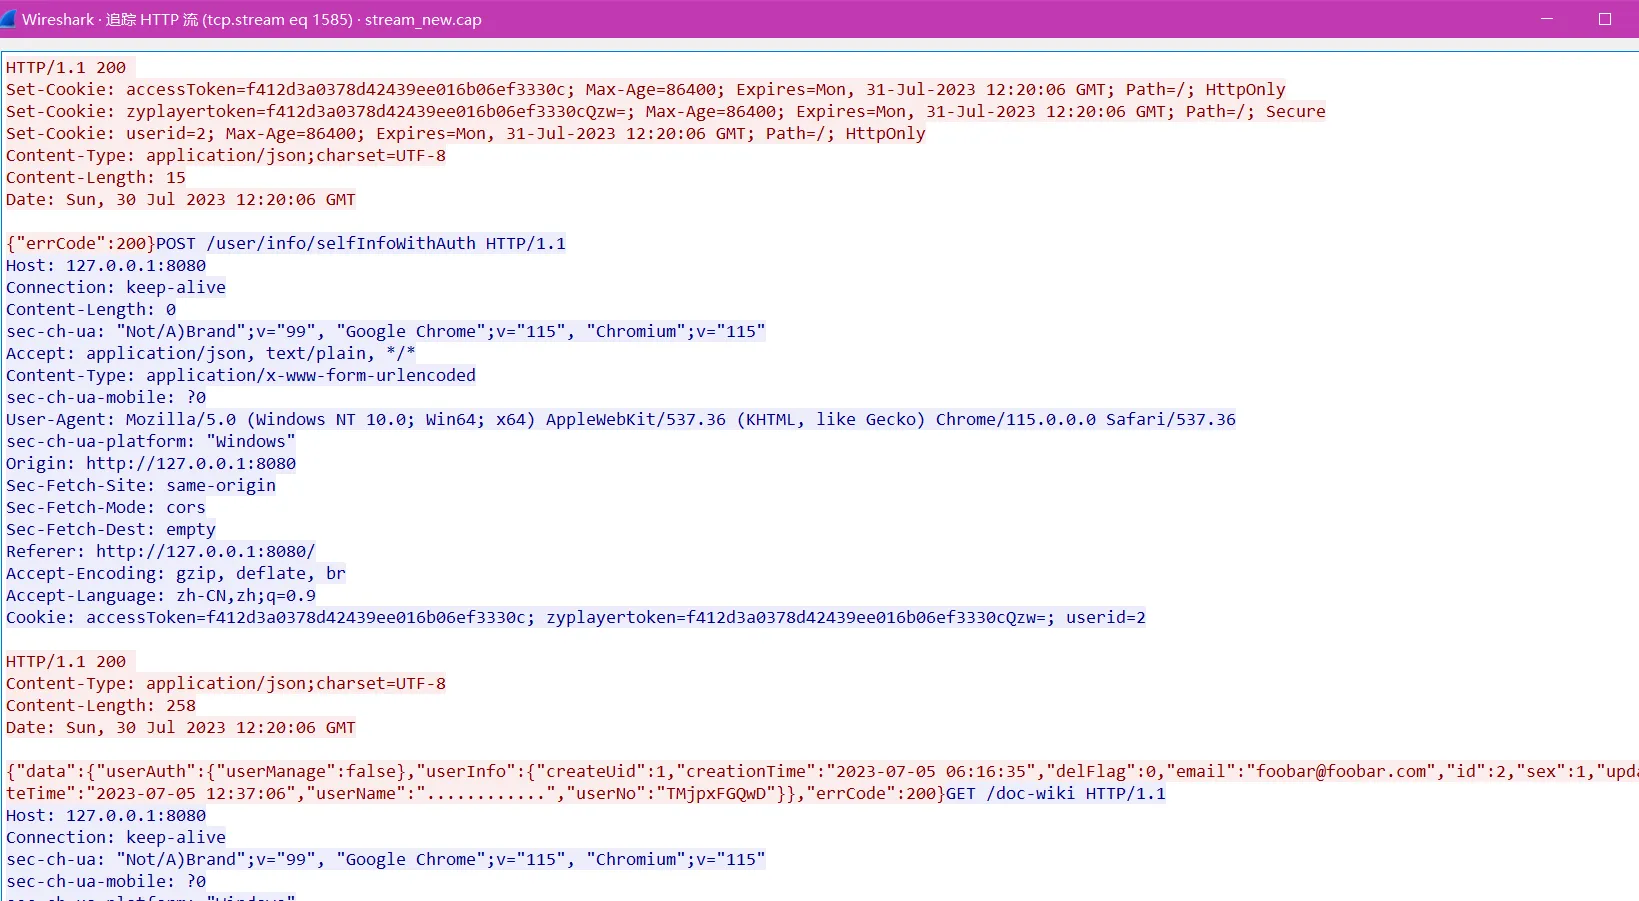Click the first Host: 127.0.0.1:8080 line
Screen dimensions: 1639x901
pos(105,266)
